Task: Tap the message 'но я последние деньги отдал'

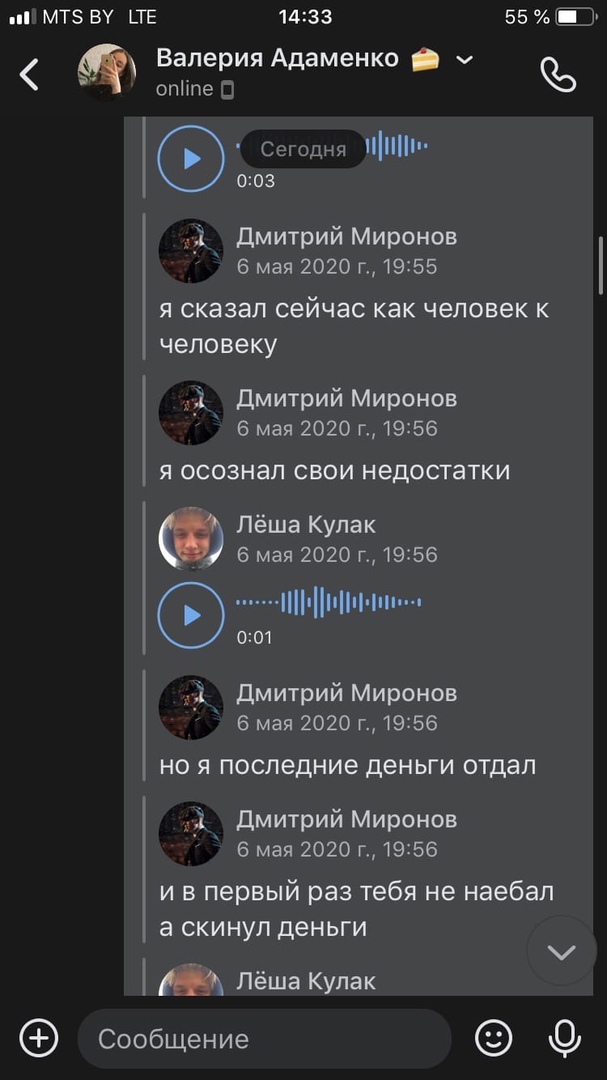Action: click(347, 765)
